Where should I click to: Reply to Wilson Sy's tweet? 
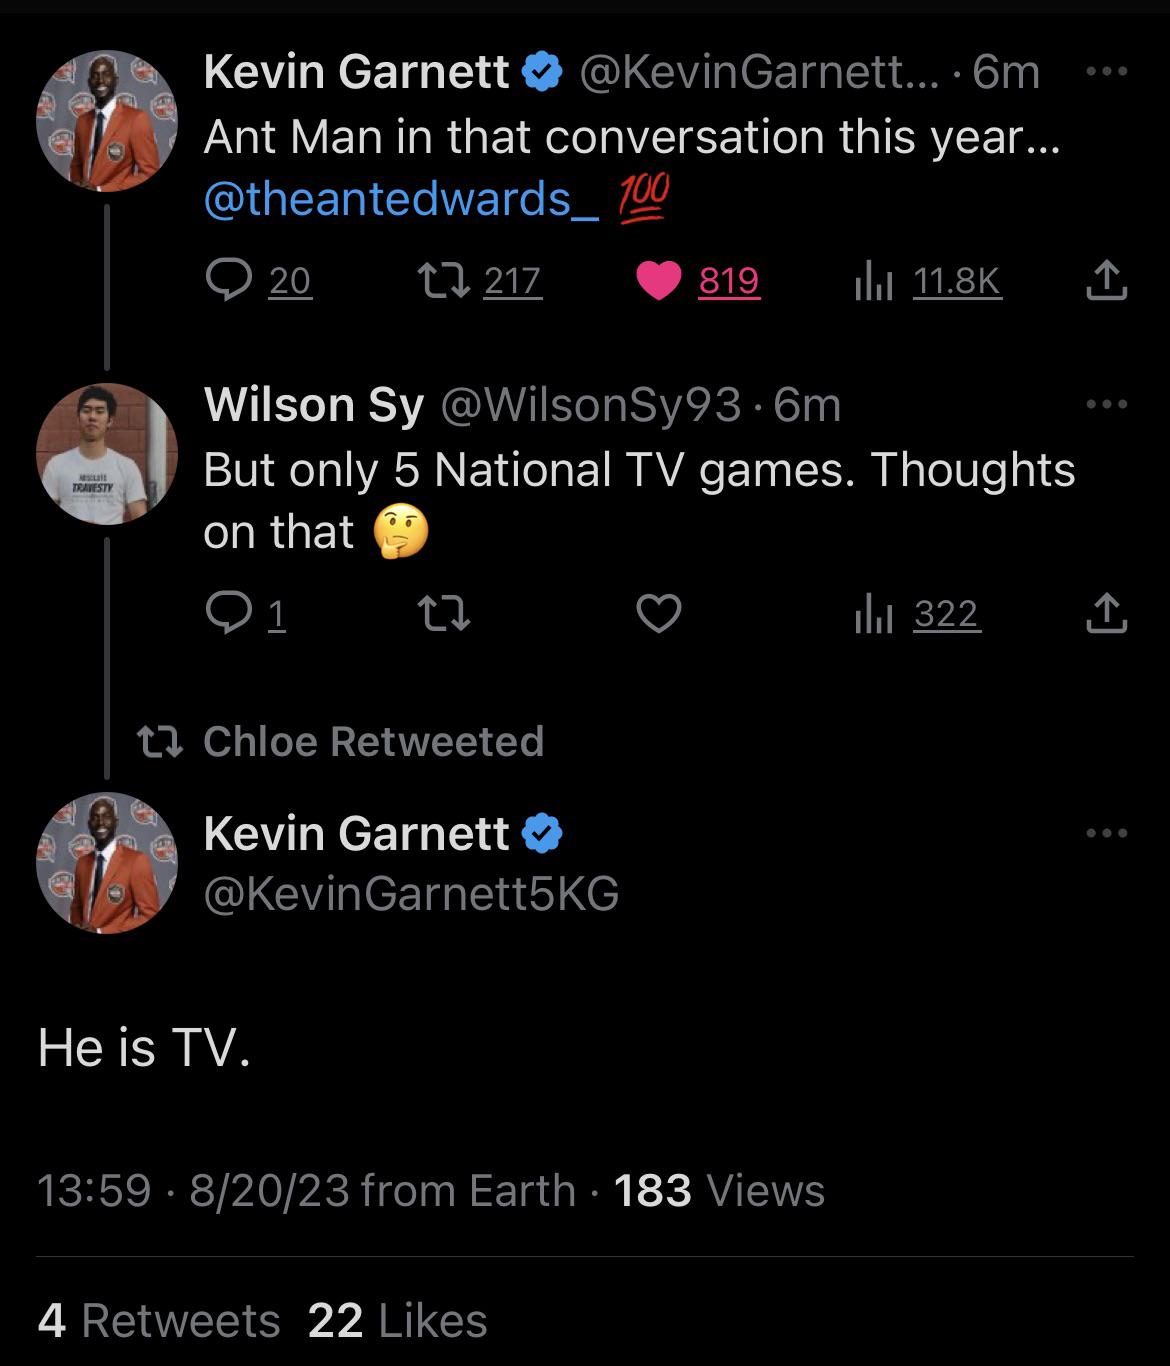coord(229,613)
